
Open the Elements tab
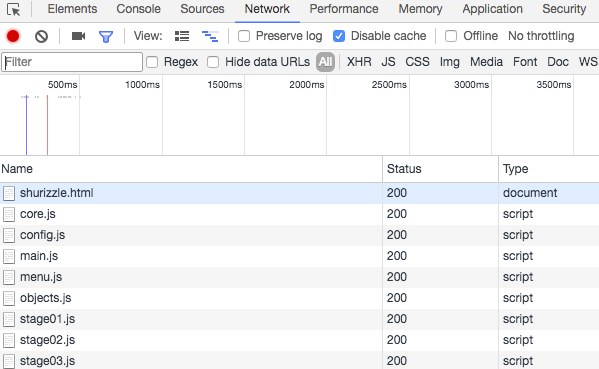click(72, 9)
